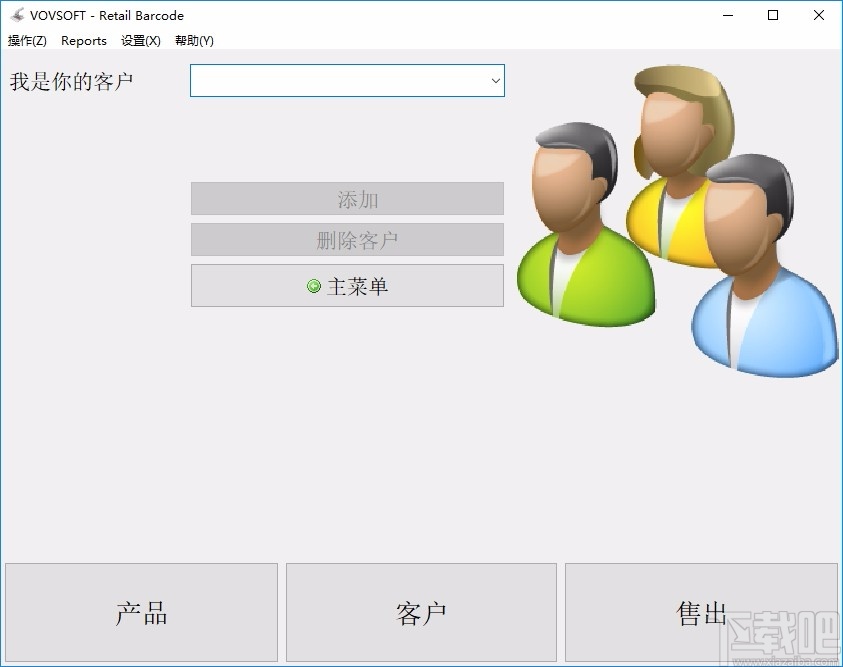Return to main menu via 主菜单 button
This screenshot has height=667, width=843.
pyautogui.click(x=347, y=285)
